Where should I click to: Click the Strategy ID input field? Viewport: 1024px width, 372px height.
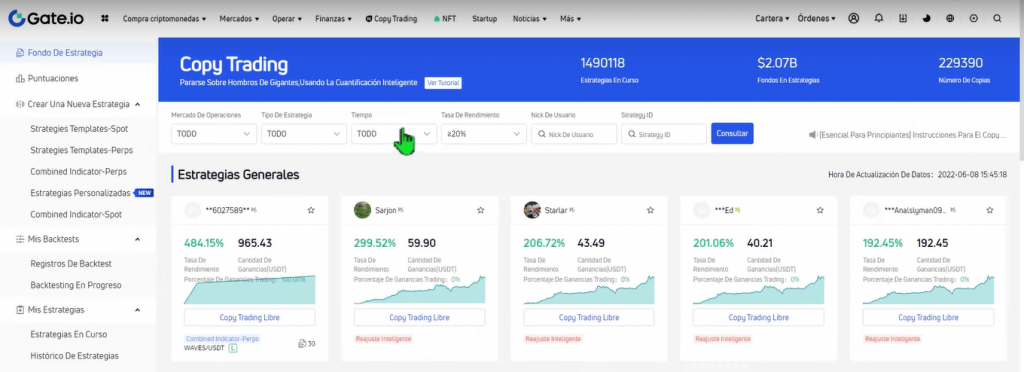click(664, 134)
